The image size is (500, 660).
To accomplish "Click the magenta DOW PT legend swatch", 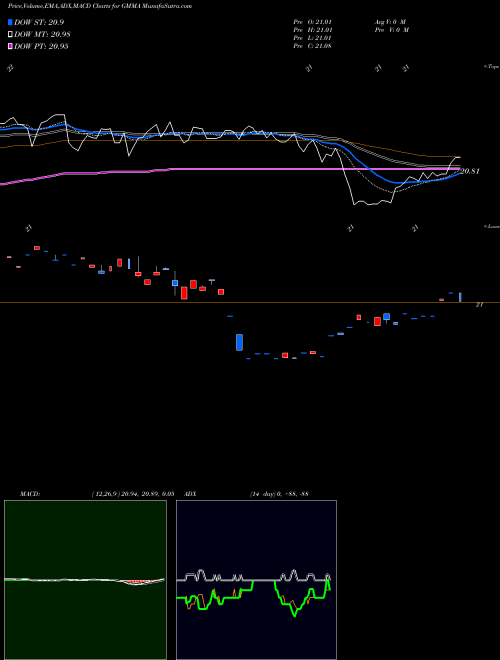I will click(11, 46).
